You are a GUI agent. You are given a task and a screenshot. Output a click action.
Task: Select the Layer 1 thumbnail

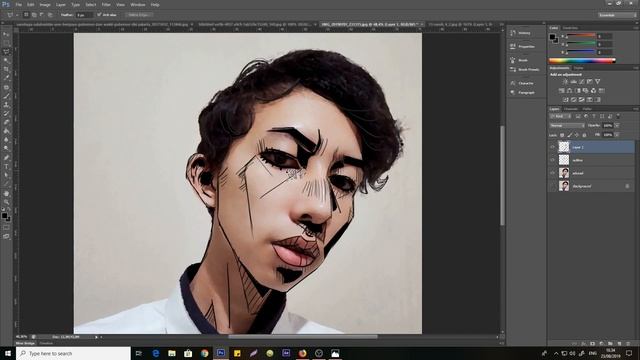point(564,147)
